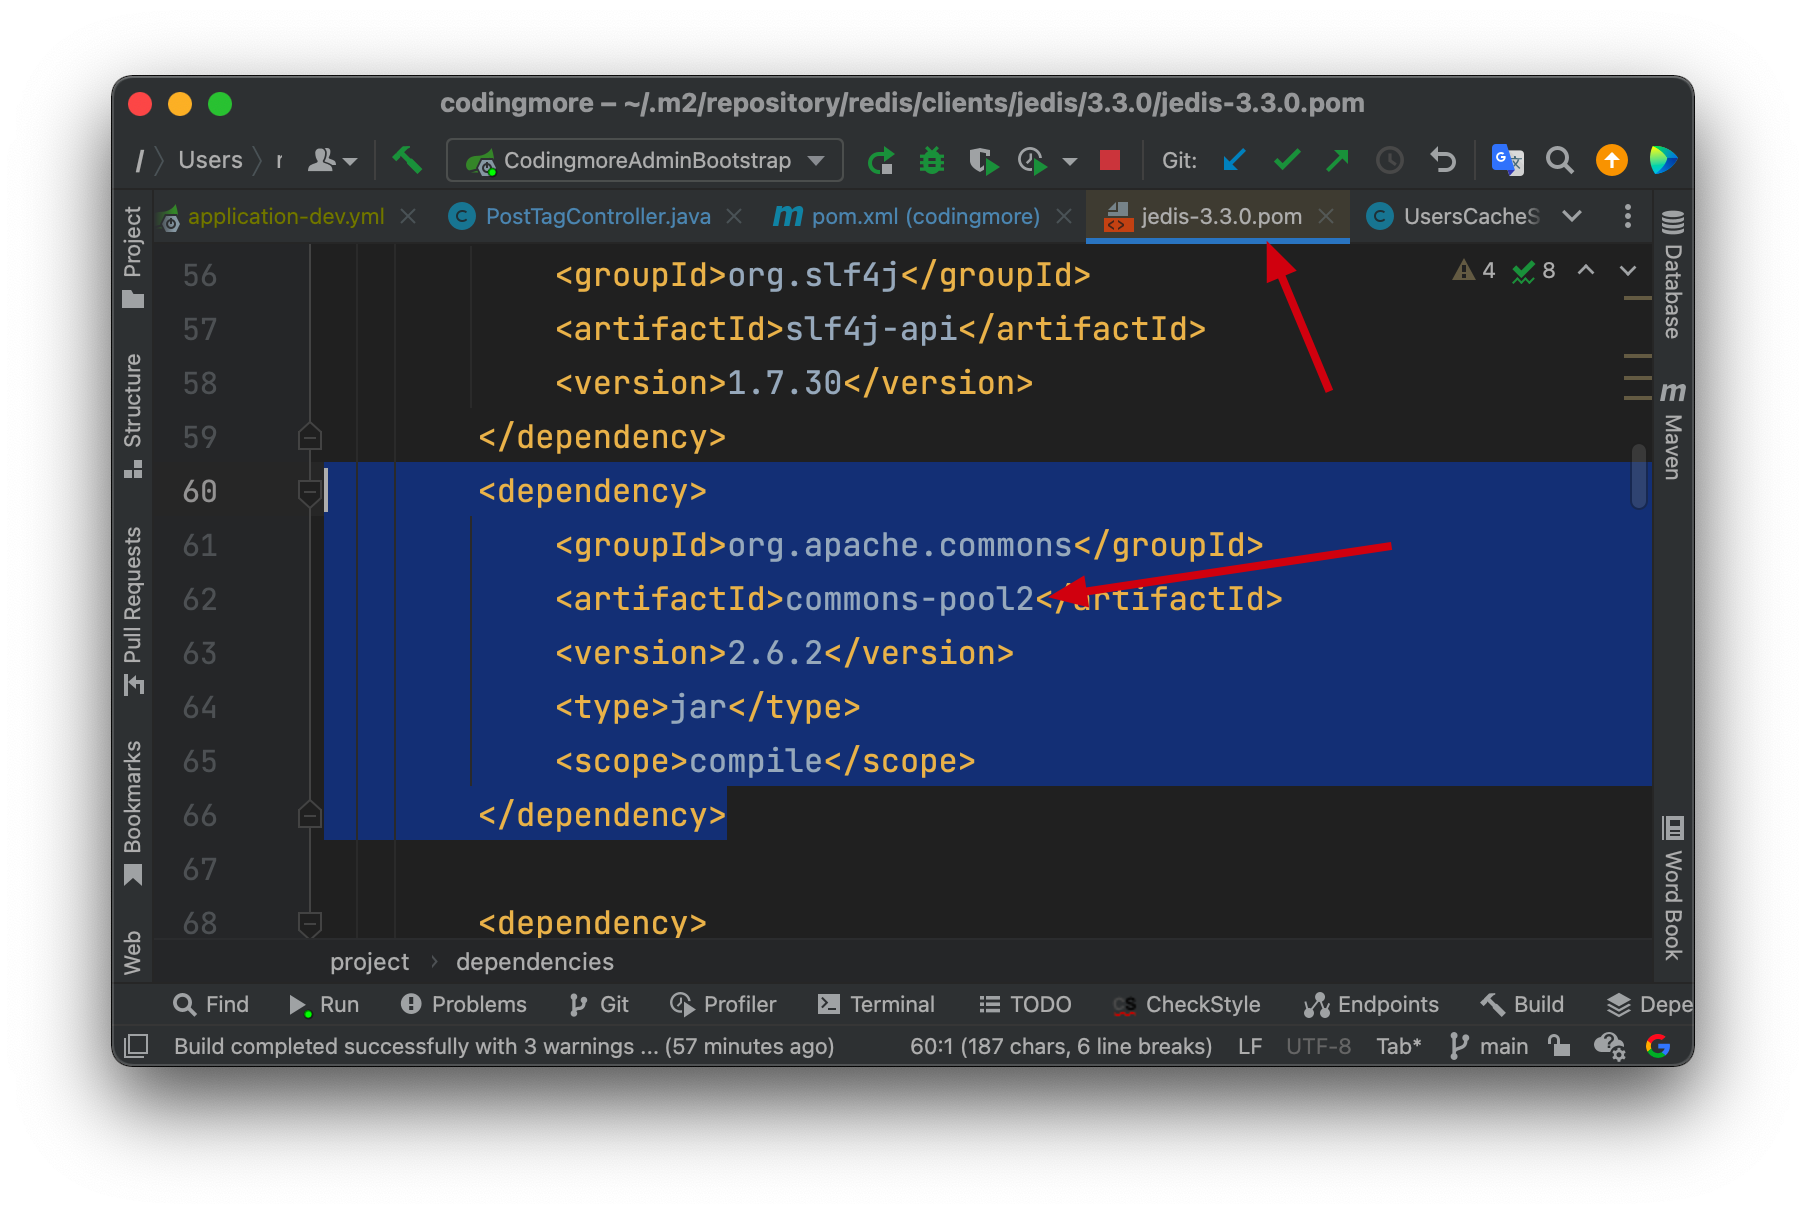Toggle read-only lock icon in status bar
The width and height of the screenshot is (1806, 1214).
1558,1046
